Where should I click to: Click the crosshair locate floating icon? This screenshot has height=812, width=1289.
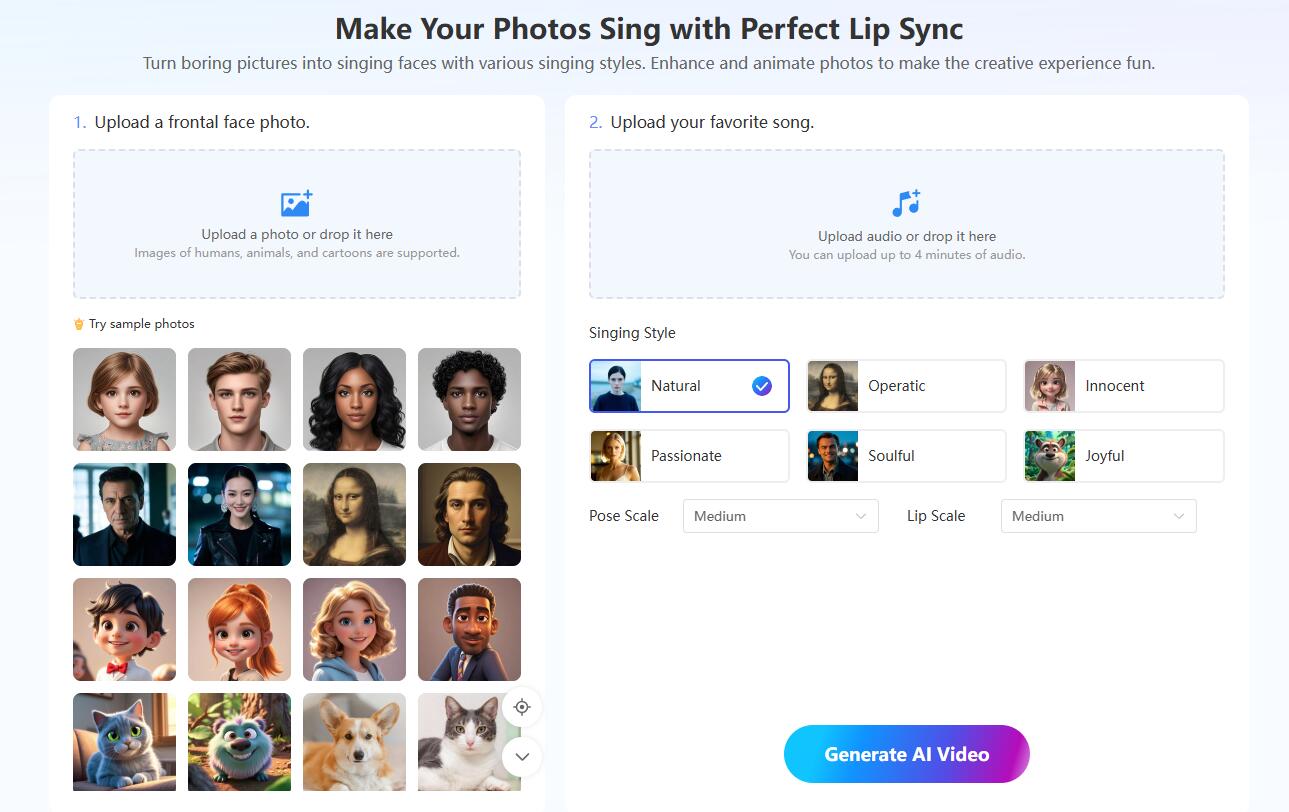pos(522,707)
